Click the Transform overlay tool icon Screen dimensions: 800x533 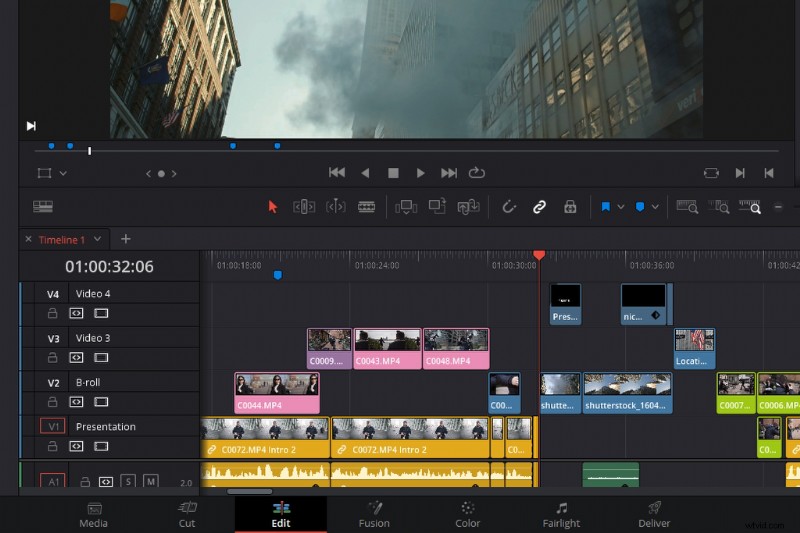44,173
